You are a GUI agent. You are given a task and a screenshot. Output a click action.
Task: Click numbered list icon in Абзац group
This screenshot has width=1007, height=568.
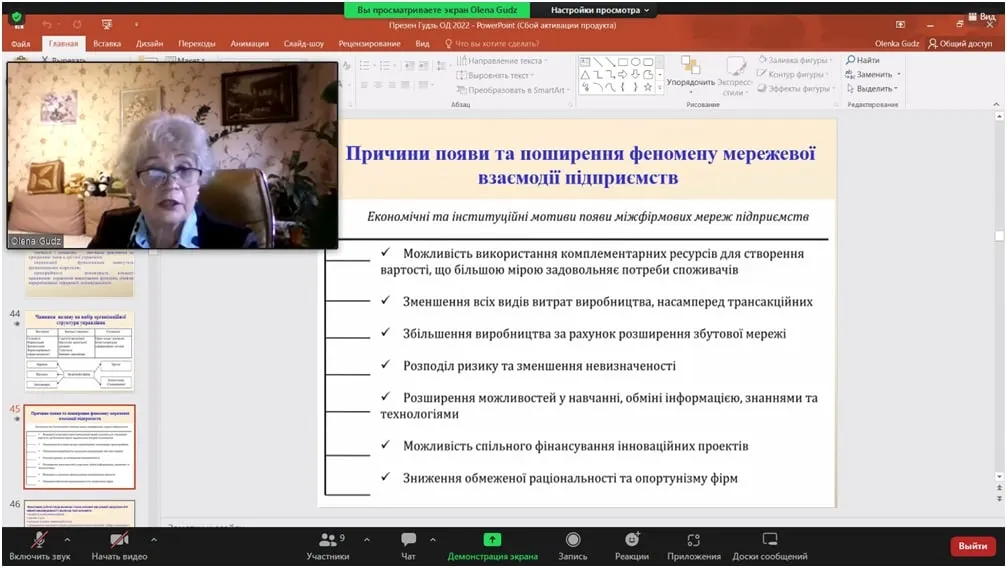[x=386, y=66]
